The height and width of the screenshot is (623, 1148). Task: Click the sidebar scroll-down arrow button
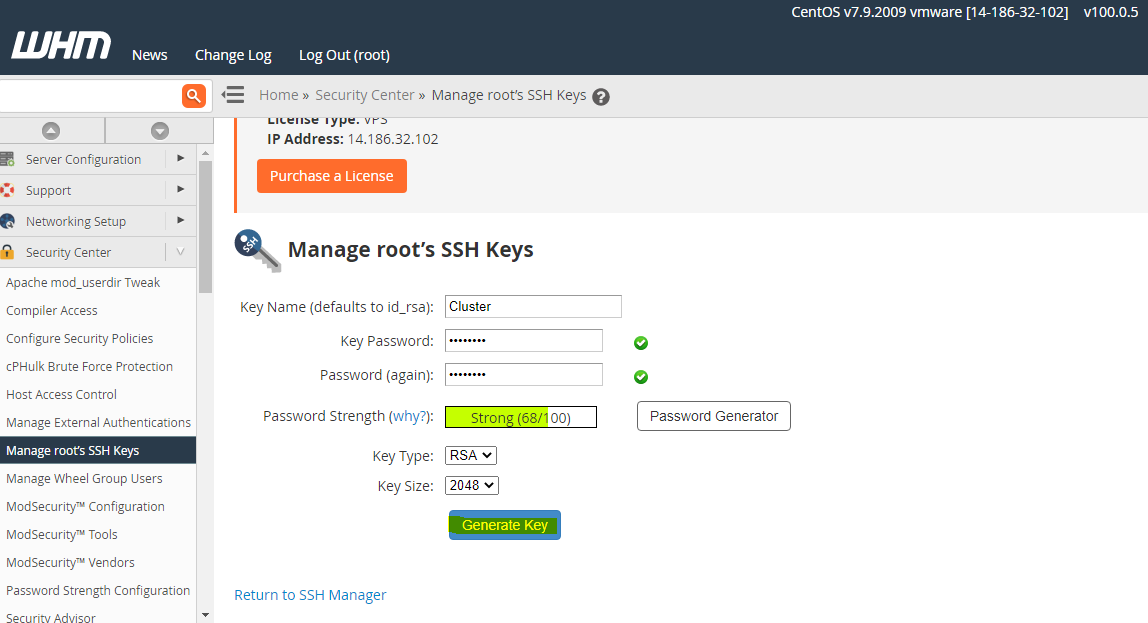[159, 131]
